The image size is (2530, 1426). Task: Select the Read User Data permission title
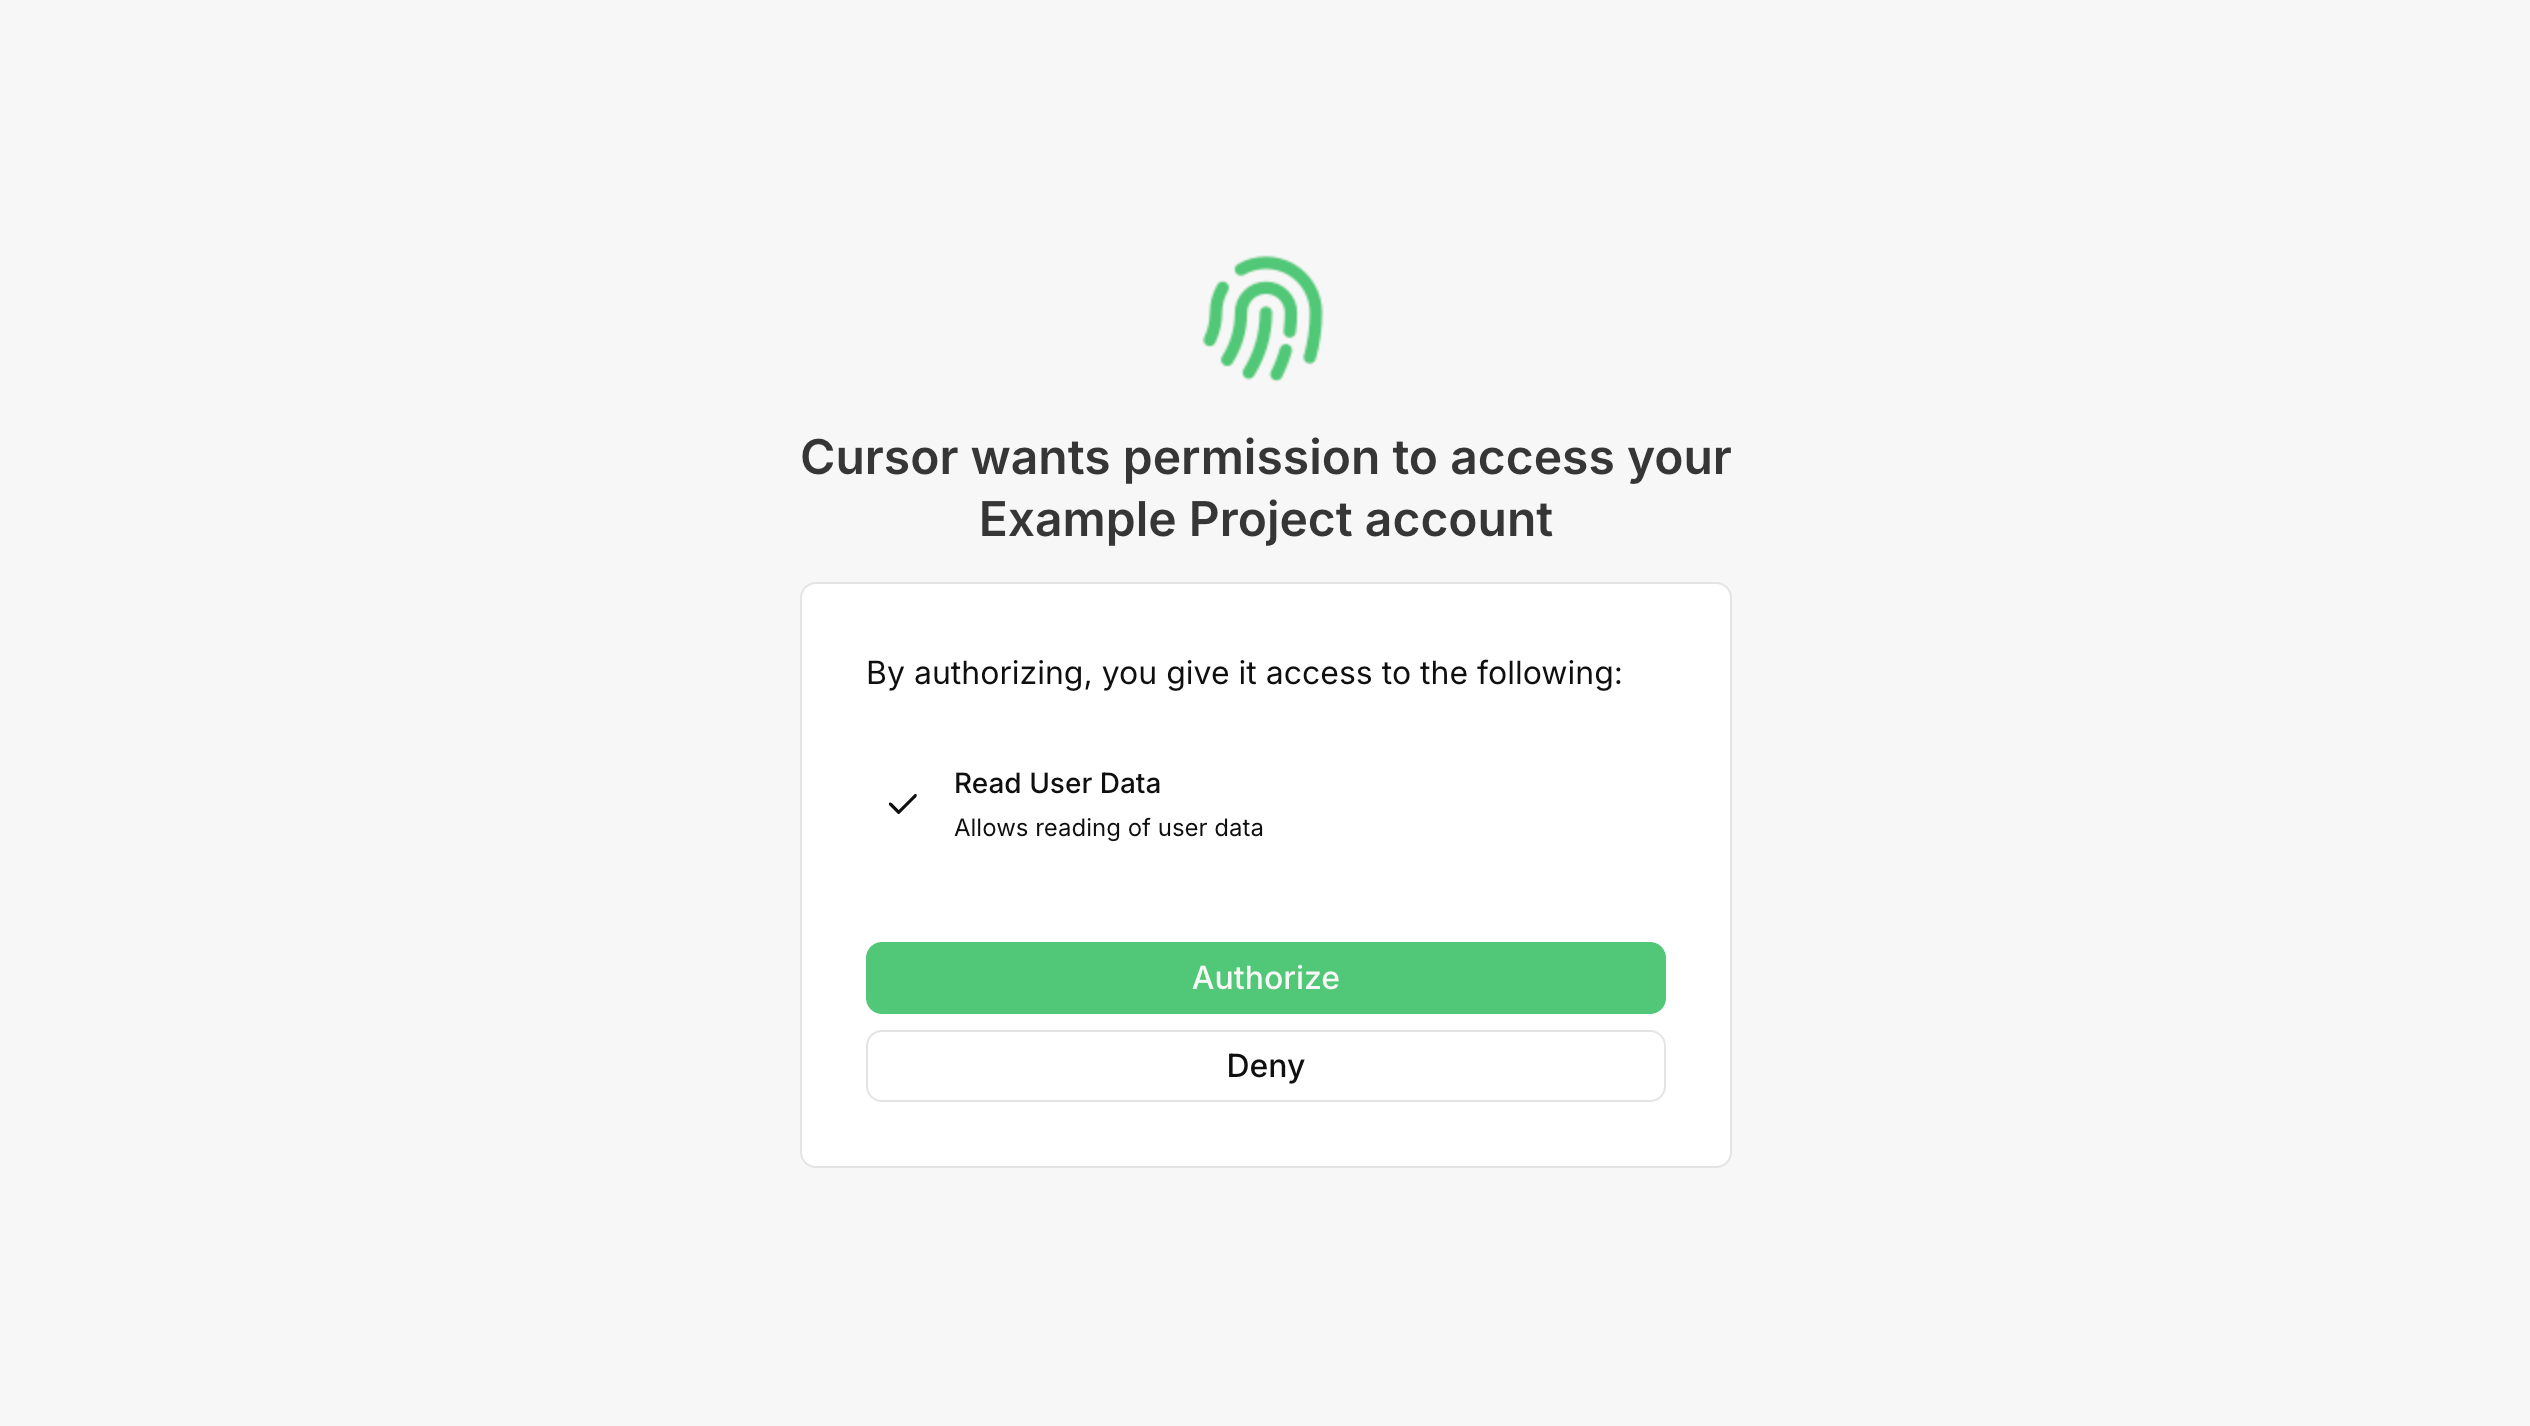tap(1057, 783)
